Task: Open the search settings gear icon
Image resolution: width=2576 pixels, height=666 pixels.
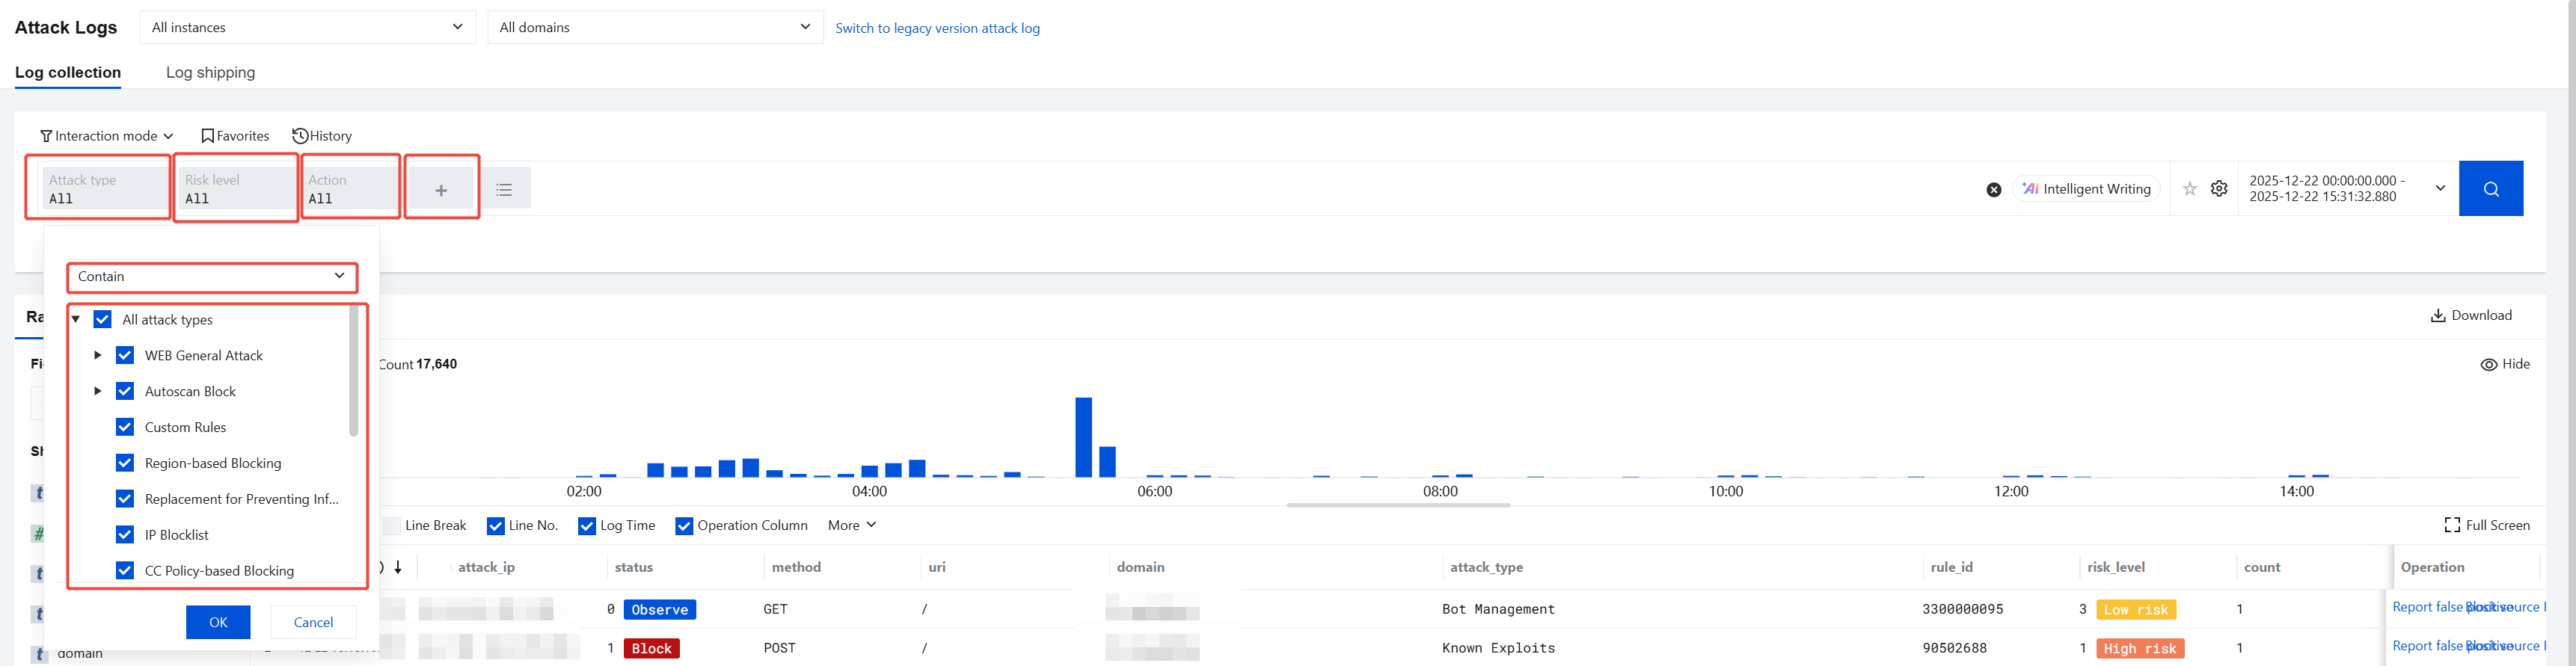Action: [2219, 189]
